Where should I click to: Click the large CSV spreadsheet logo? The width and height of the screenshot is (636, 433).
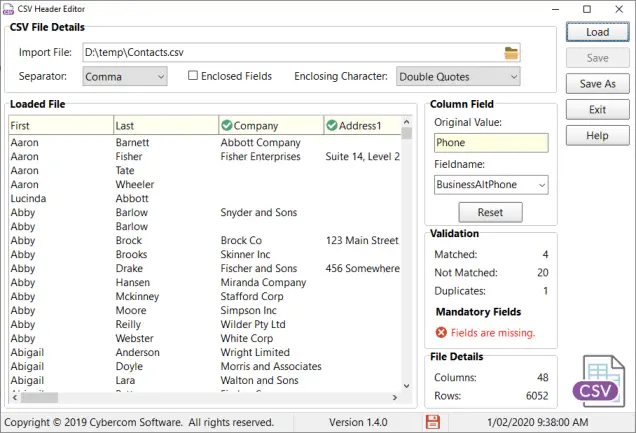(599, 381)
